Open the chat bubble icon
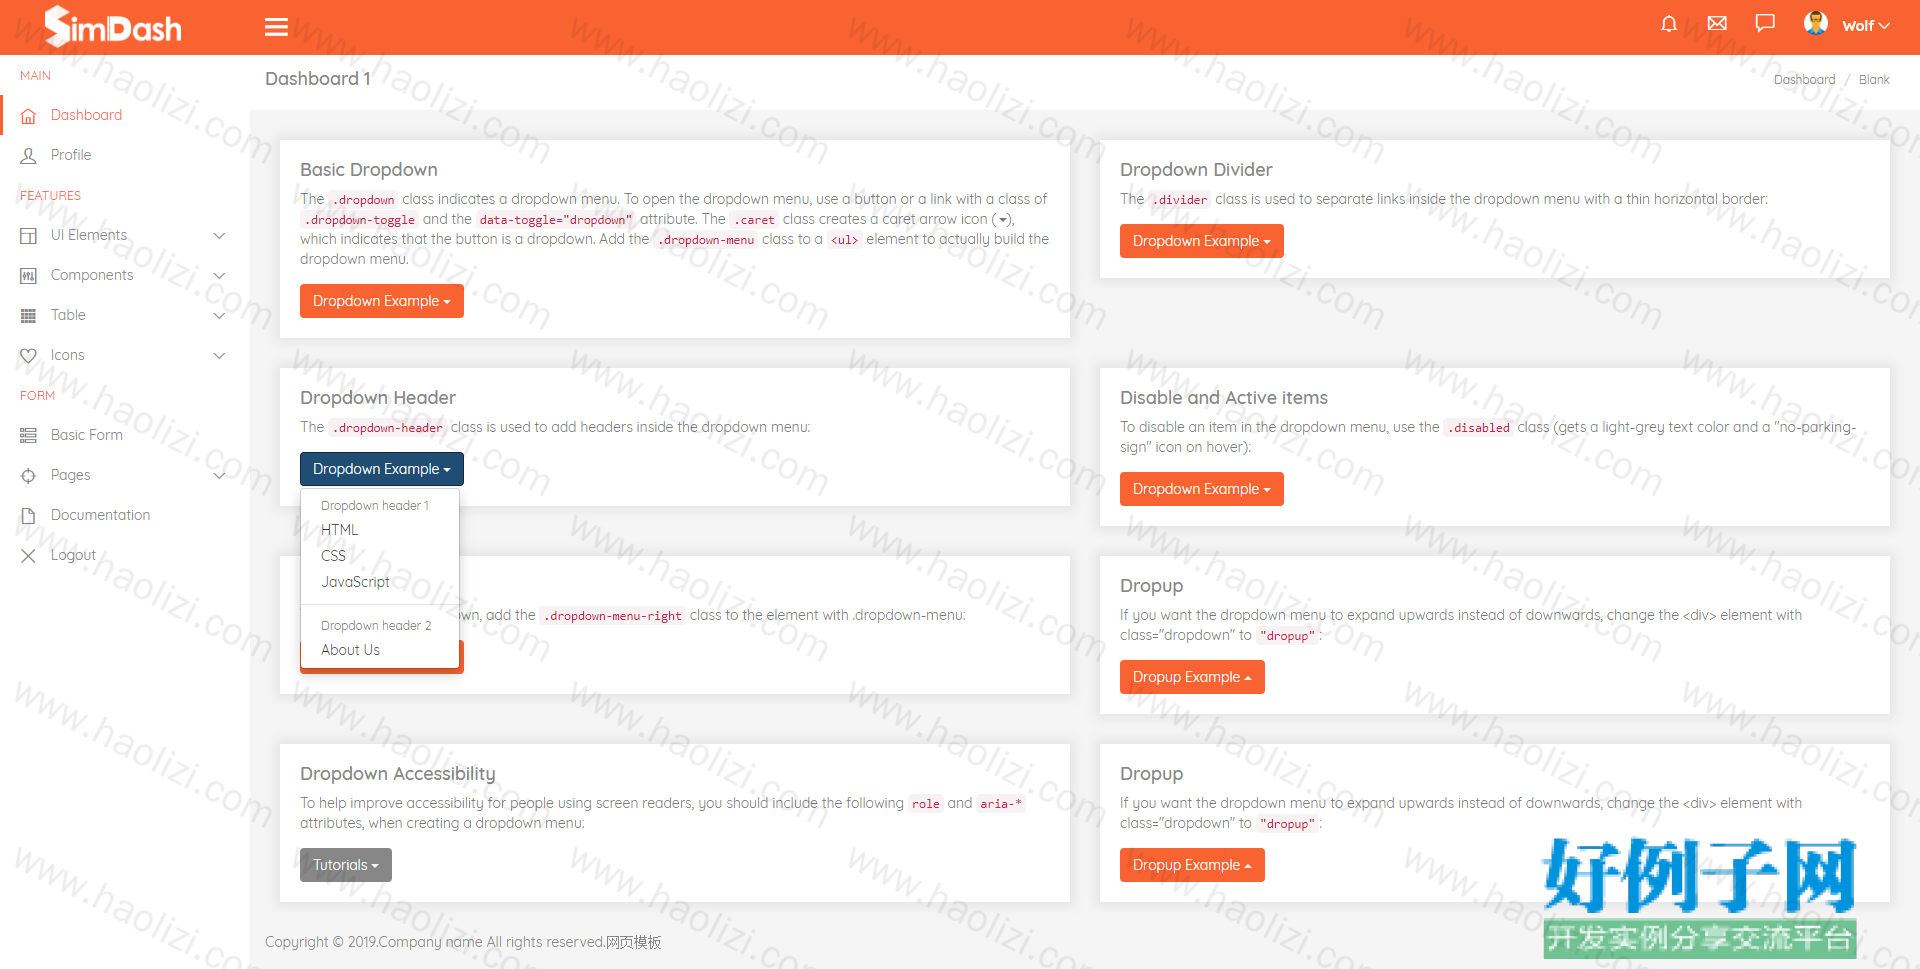 pos(1765,23)
